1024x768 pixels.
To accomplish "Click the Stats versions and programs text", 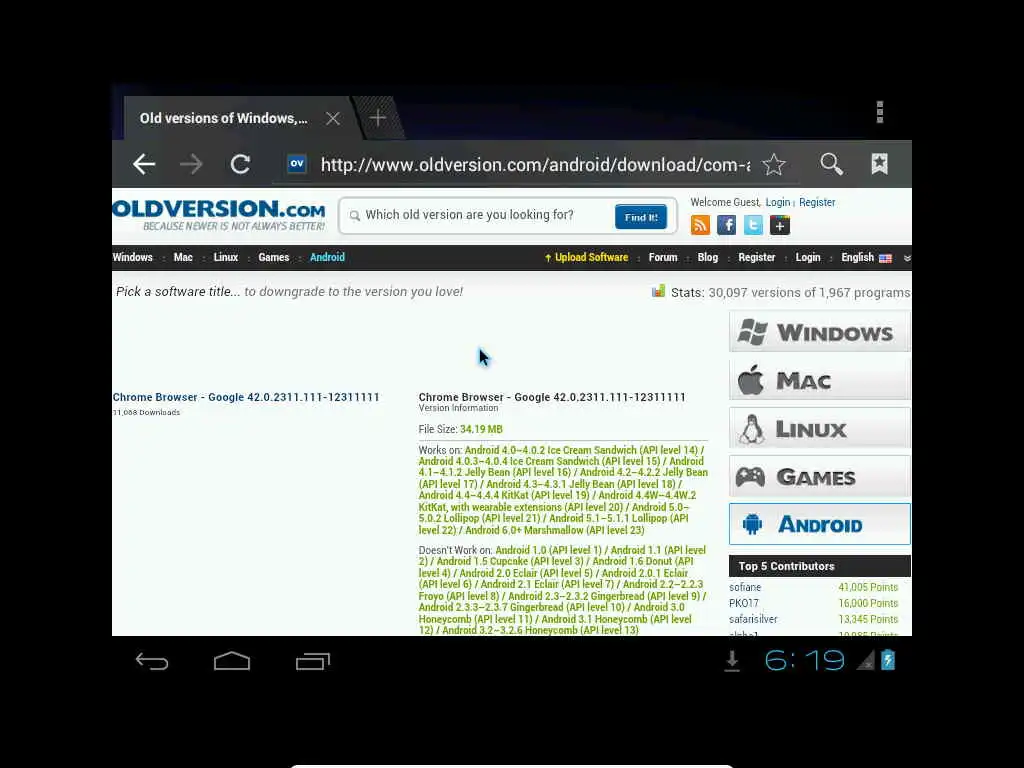I will coord(790,293).
